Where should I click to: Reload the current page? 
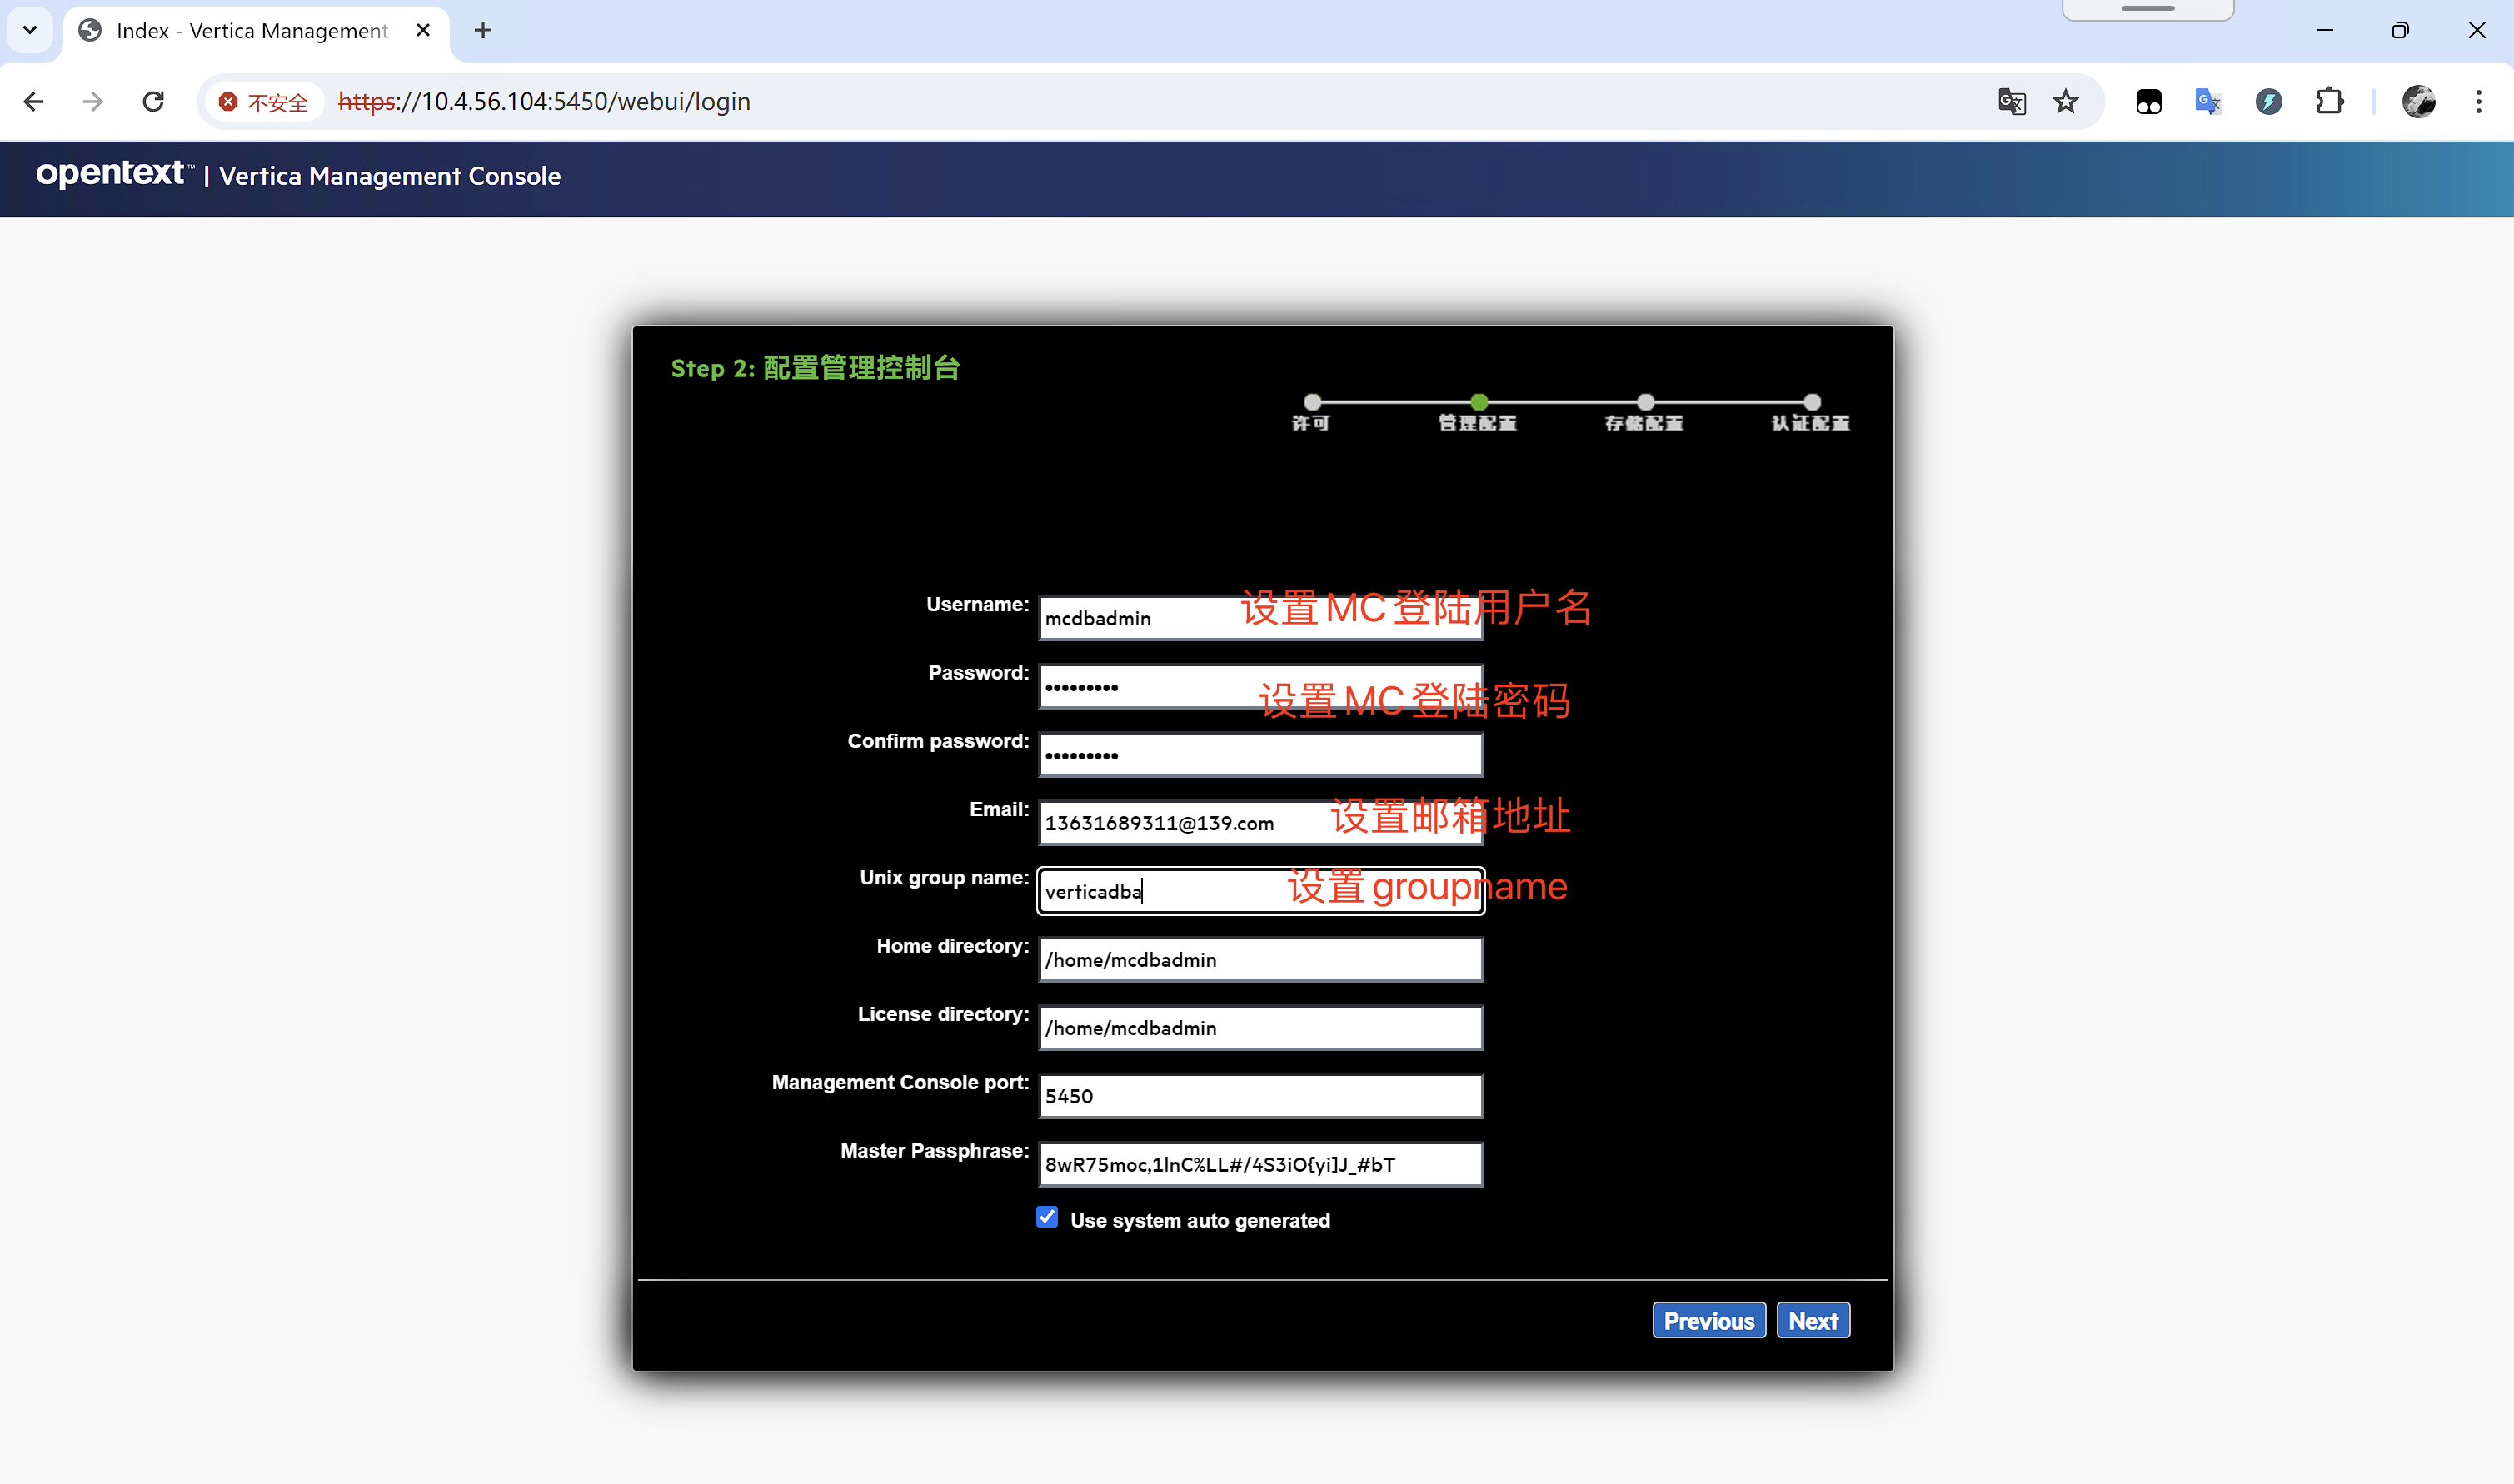click(153, 101)
